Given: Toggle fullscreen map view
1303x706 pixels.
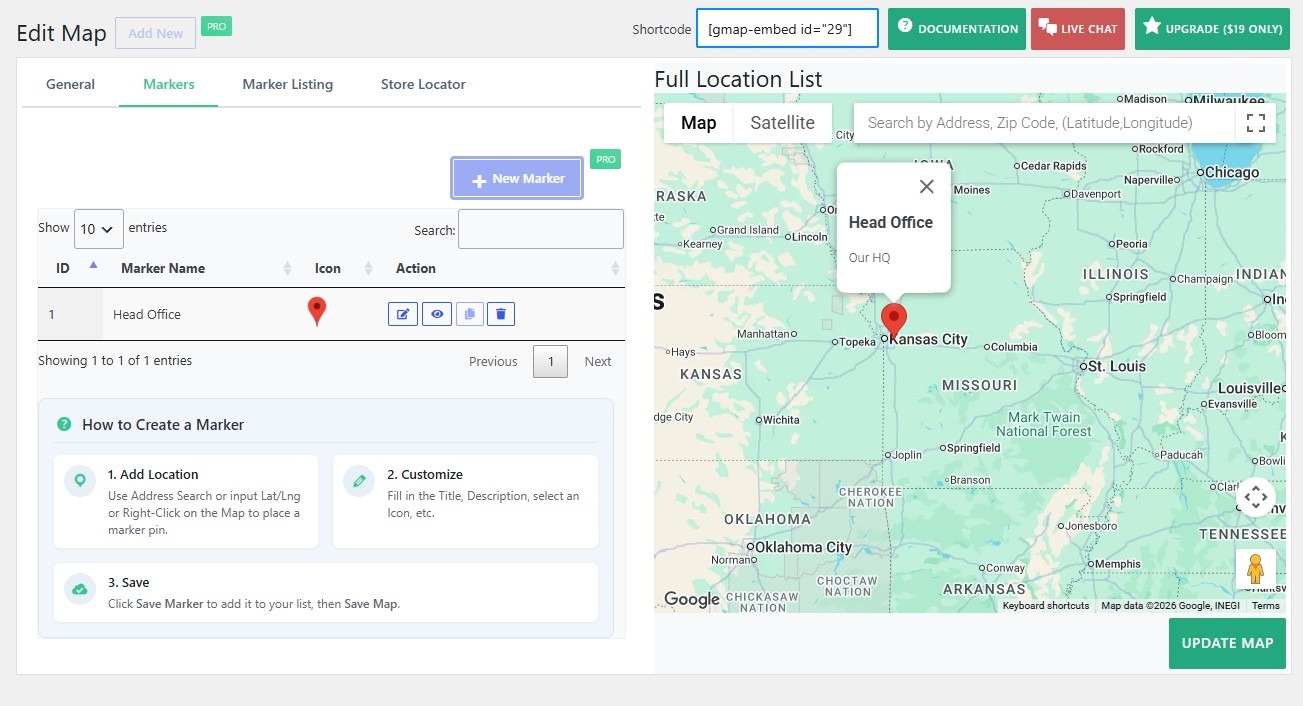Looking at the screenshot, I should pyautogui.click(x=1256, y=123).
